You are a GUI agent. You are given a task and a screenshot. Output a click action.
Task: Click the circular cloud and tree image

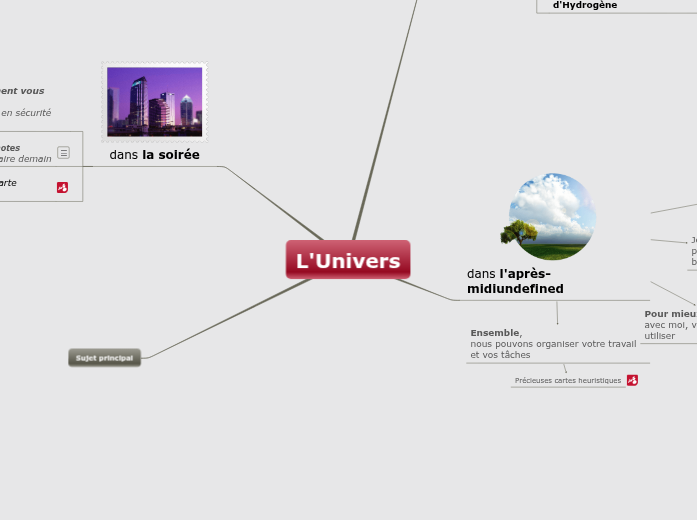coord(551,216)
